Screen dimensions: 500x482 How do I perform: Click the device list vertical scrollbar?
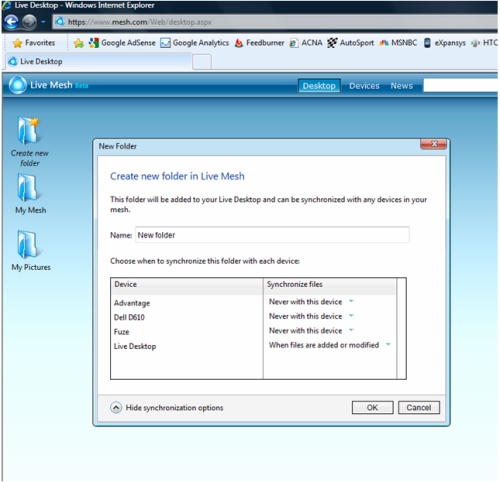coord(401,329)
